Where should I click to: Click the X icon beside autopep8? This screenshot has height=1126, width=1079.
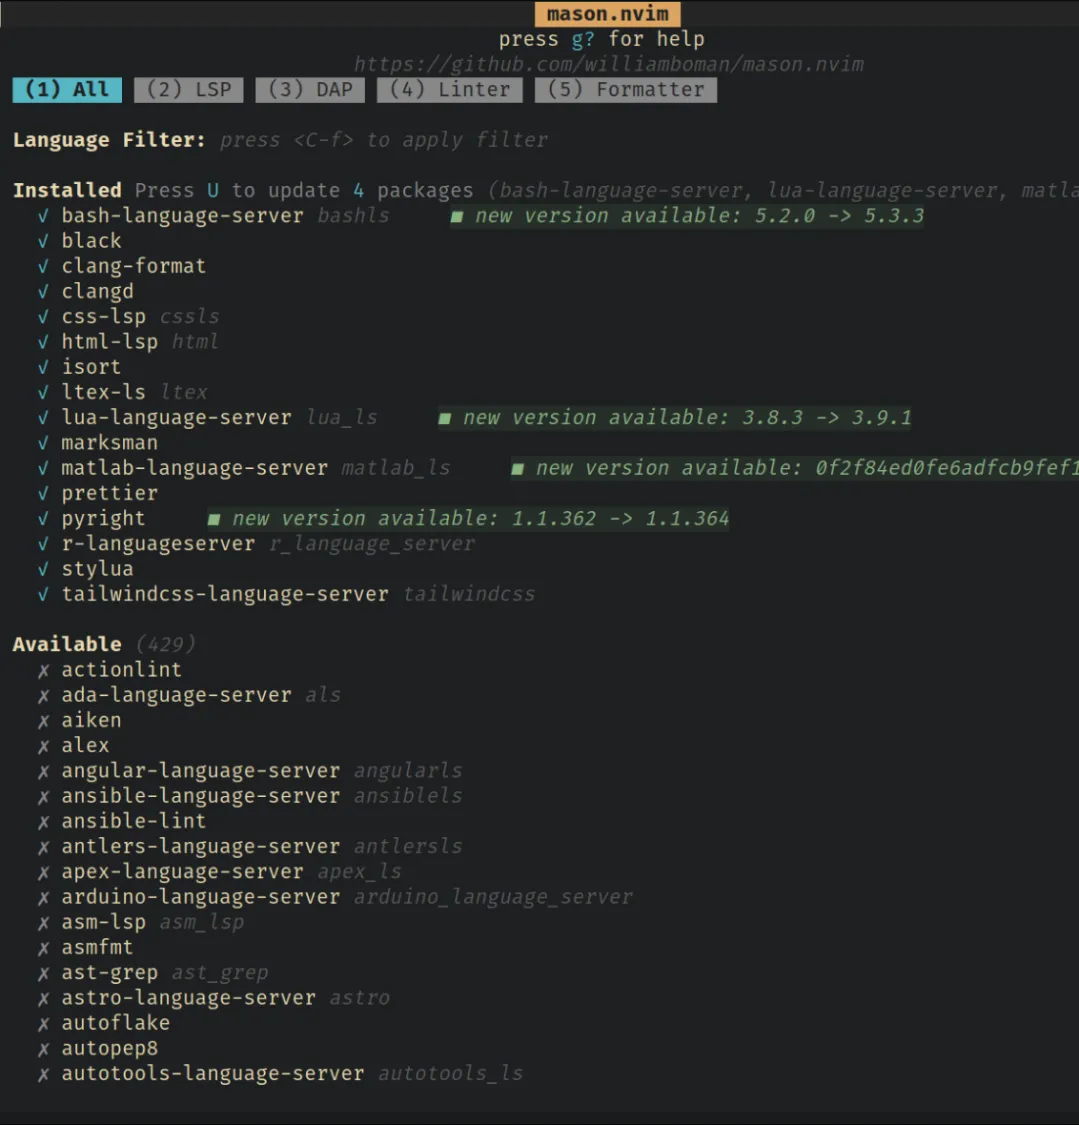coord(42,1047)
